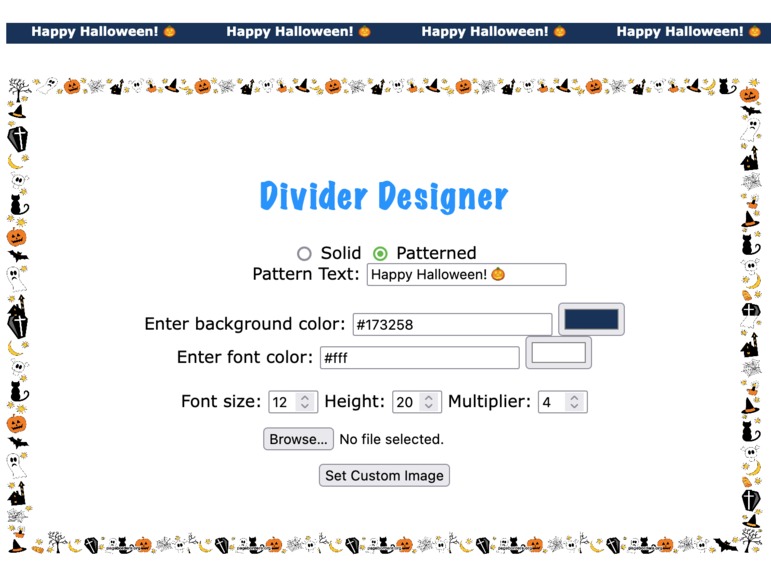Increase Font size with the up arrow

point(305,397)
